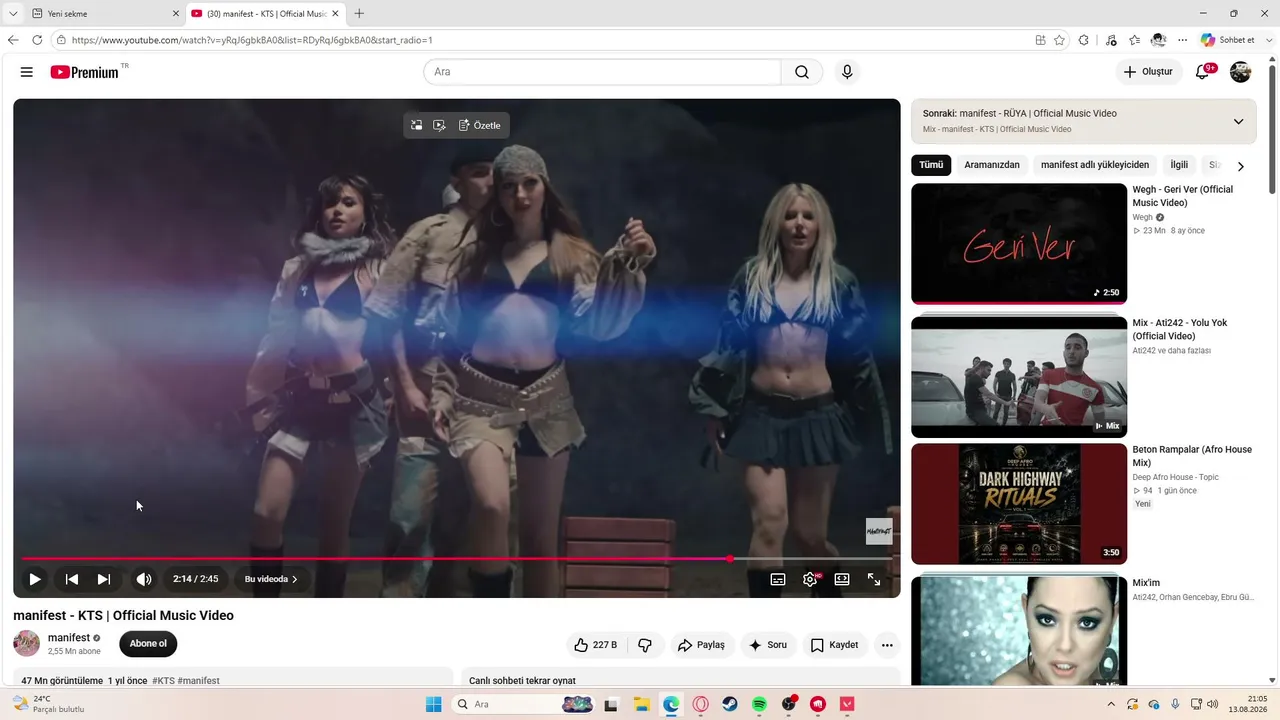The image size is (1280, 720).
Task: Open the player settings gear
Action: (810, 579)
